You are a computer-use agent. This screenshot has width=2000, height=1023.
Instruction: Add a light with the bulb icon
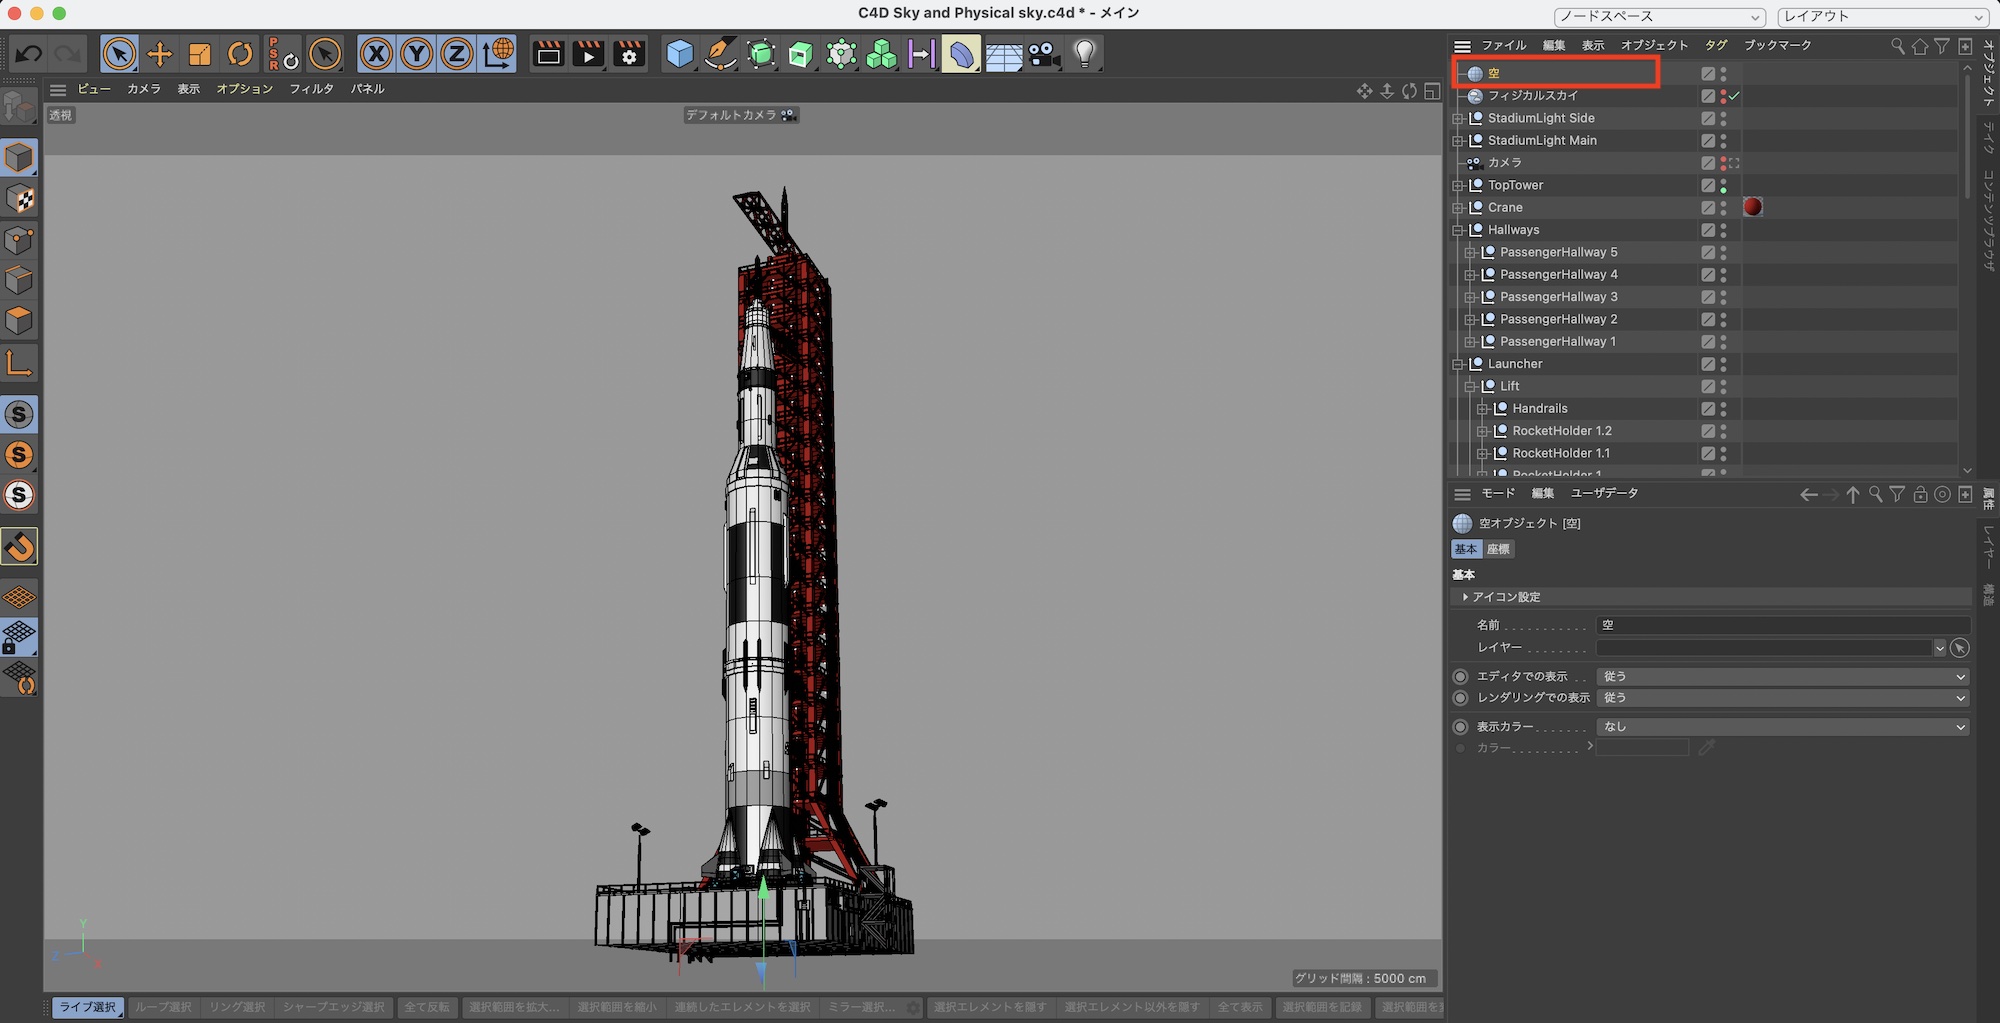(1084, 54)
